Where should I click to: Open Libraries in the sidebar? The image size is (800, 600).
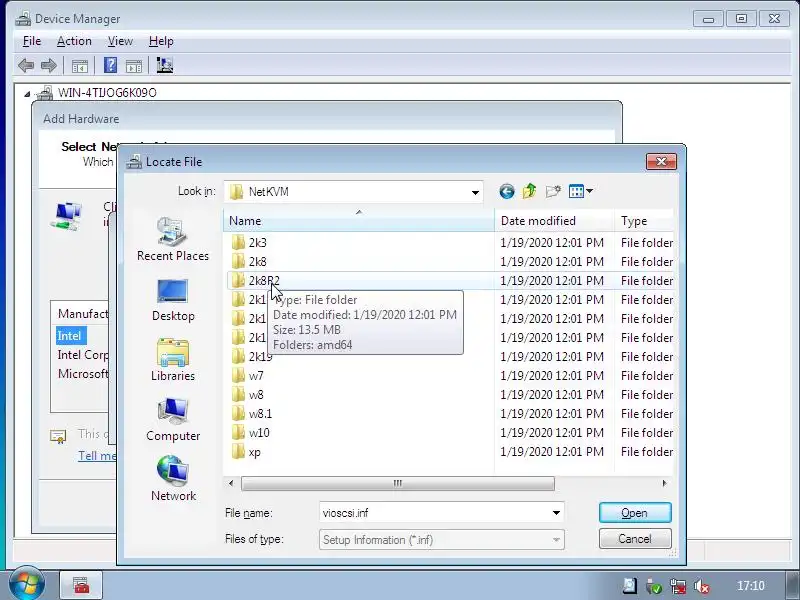click(173, 360)
